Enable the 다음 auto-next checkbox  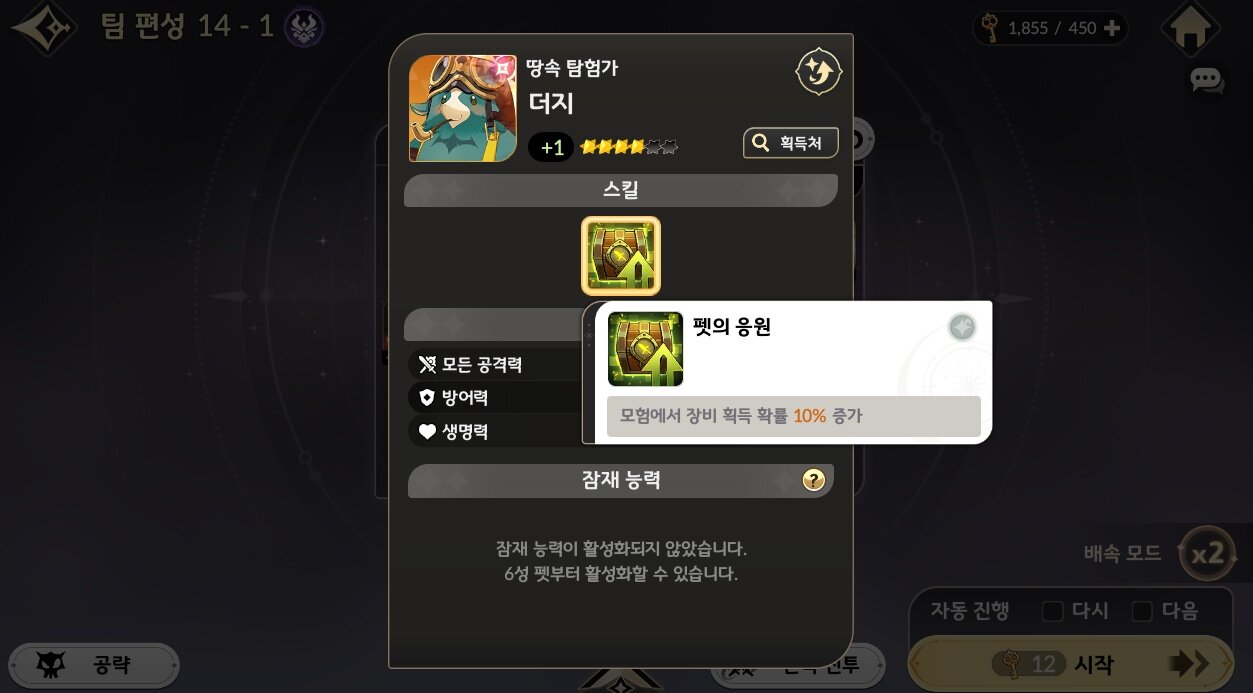[x=1142, y=611]
